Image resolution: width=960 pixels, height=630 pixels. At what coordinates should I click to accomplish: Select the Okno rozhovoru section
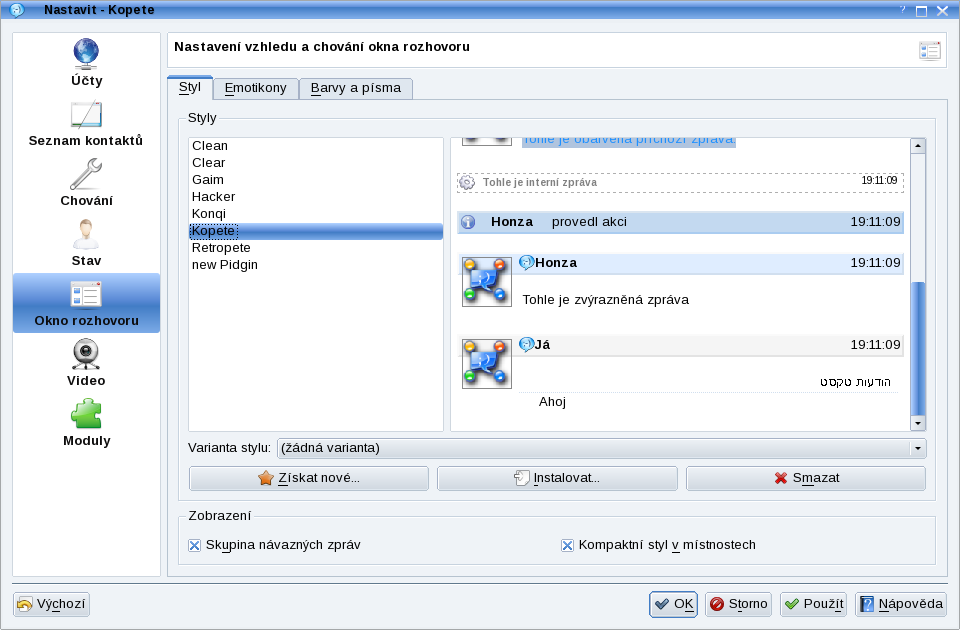click(x=86, y=303)
